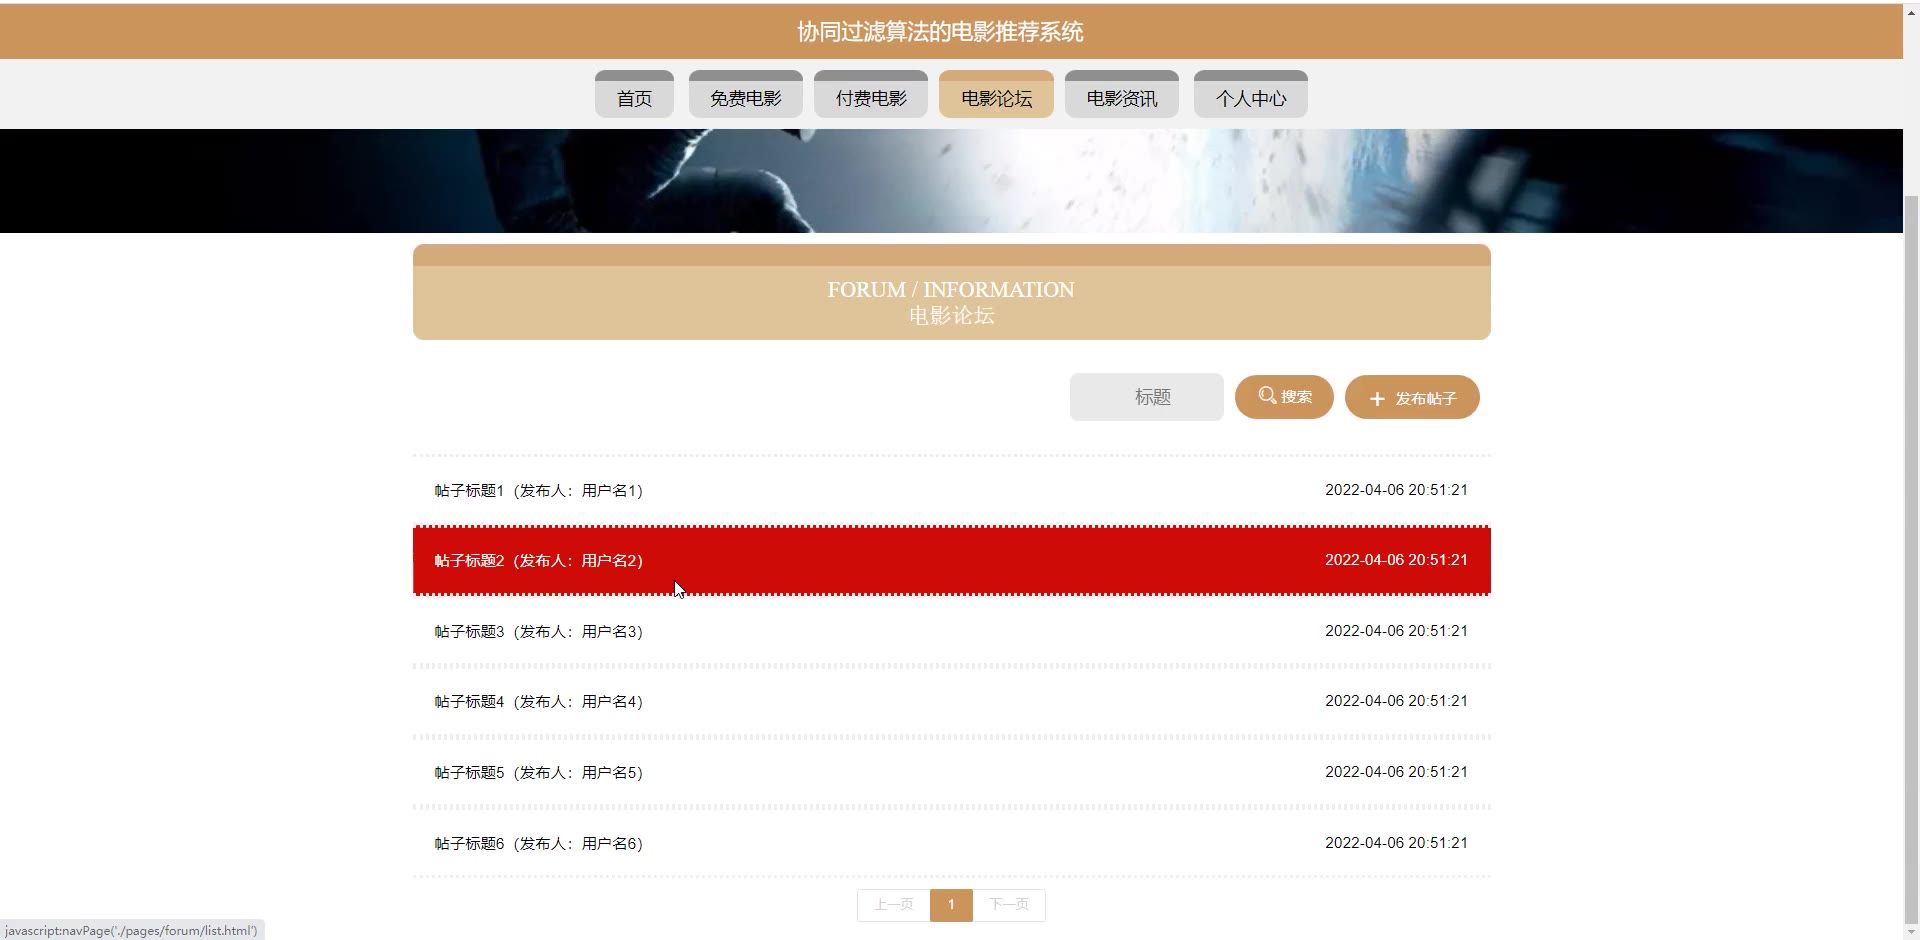
Task: Open highlighted post 帖子标题2
Action: point(952,560)
